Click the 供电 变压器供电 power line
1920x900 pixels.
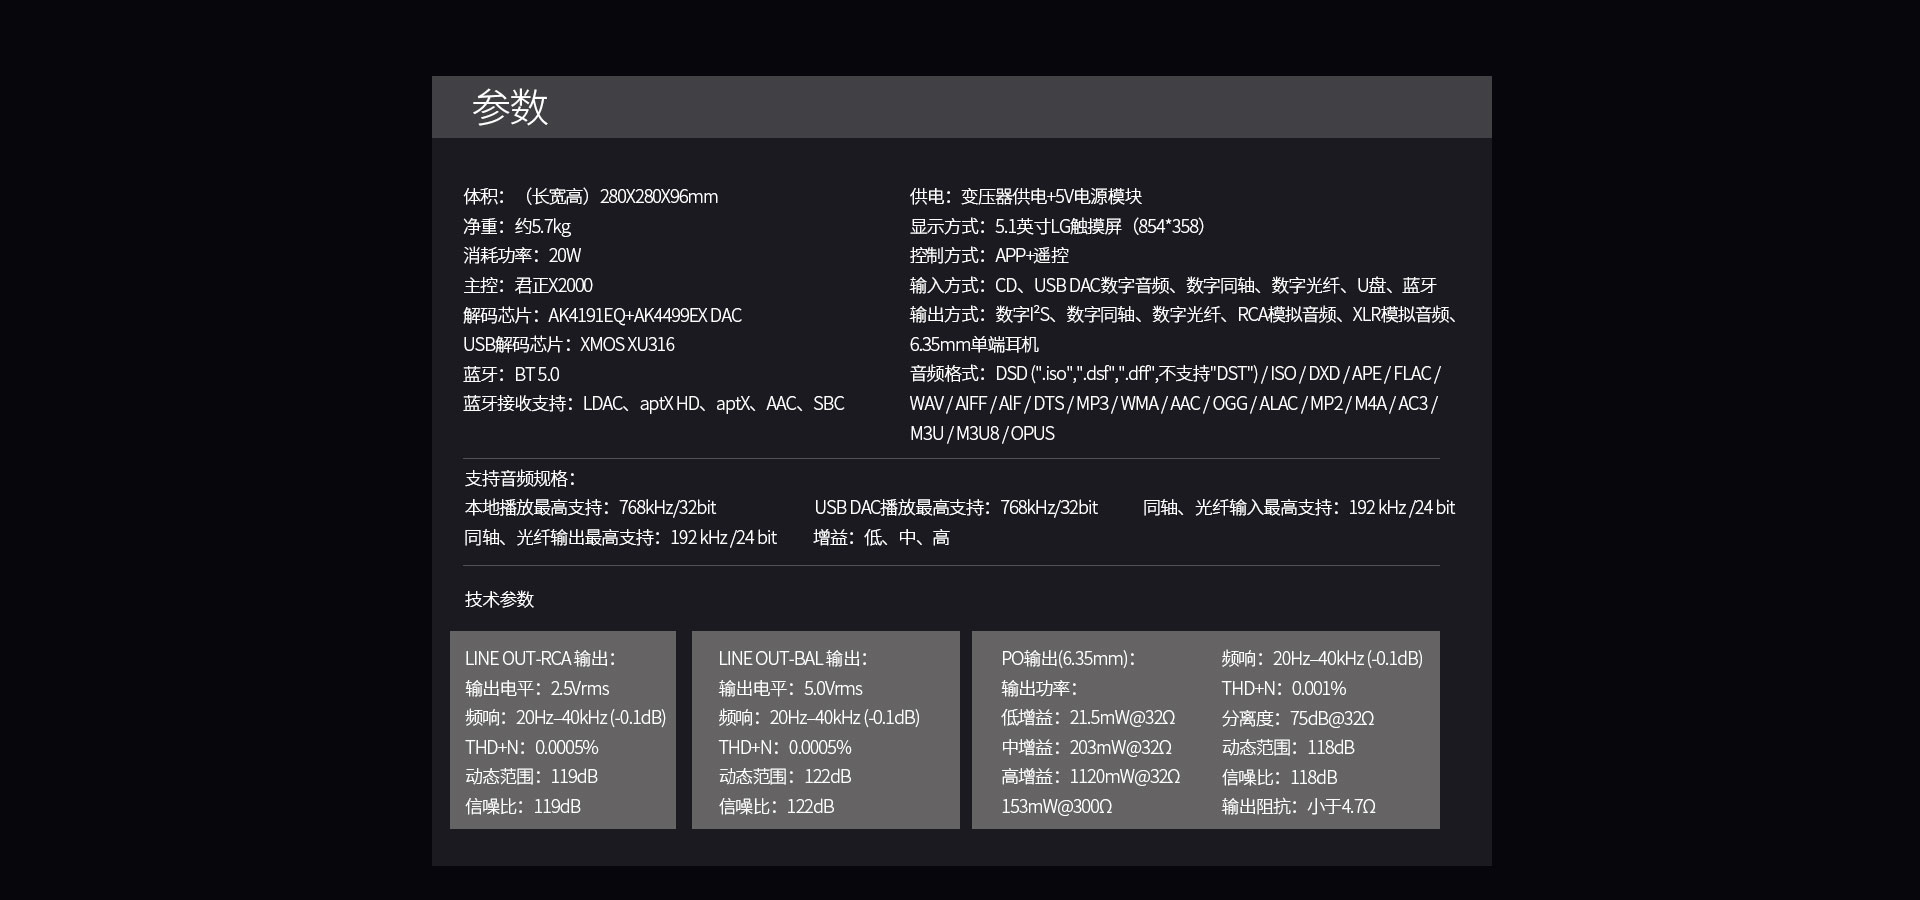coord(1025,197)
